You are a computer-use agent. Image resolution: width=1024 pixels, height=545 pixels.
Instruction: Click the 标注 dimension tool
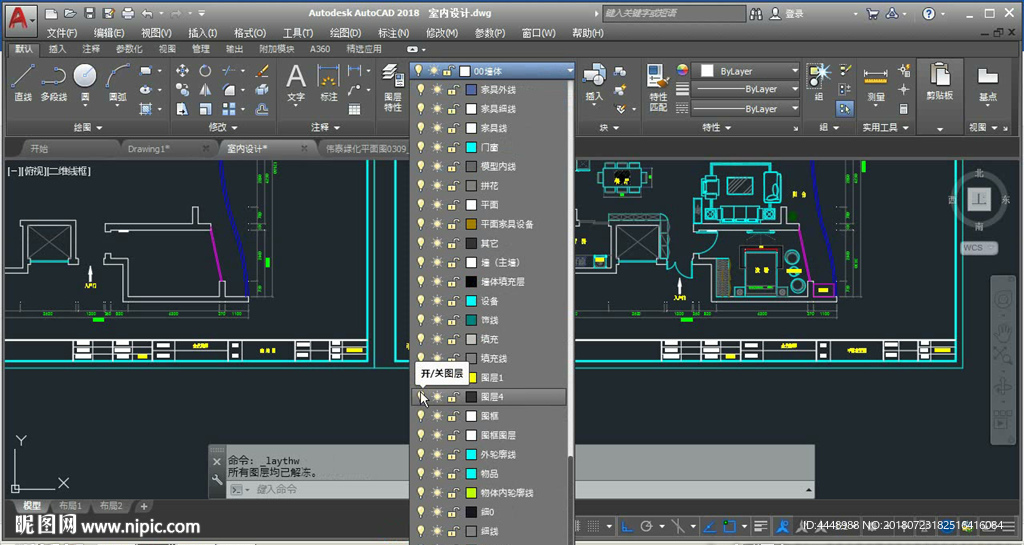[x=328, y=83]
